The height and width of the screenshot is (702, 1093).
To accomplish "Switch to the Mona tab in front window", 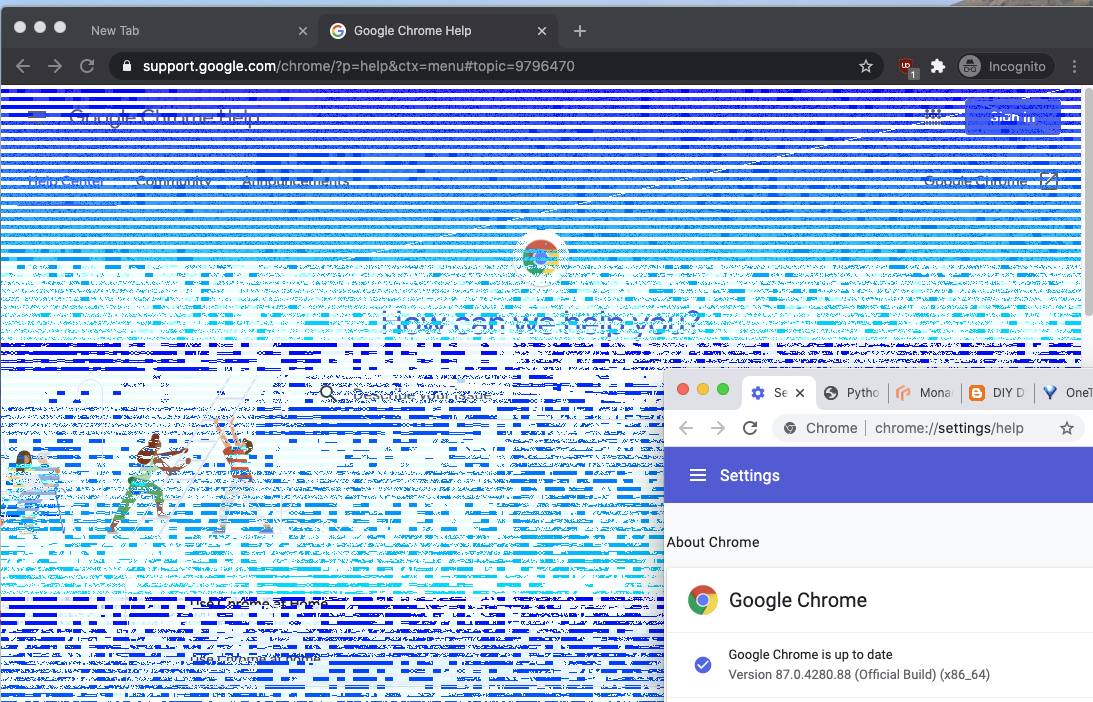I will [924, 392].
